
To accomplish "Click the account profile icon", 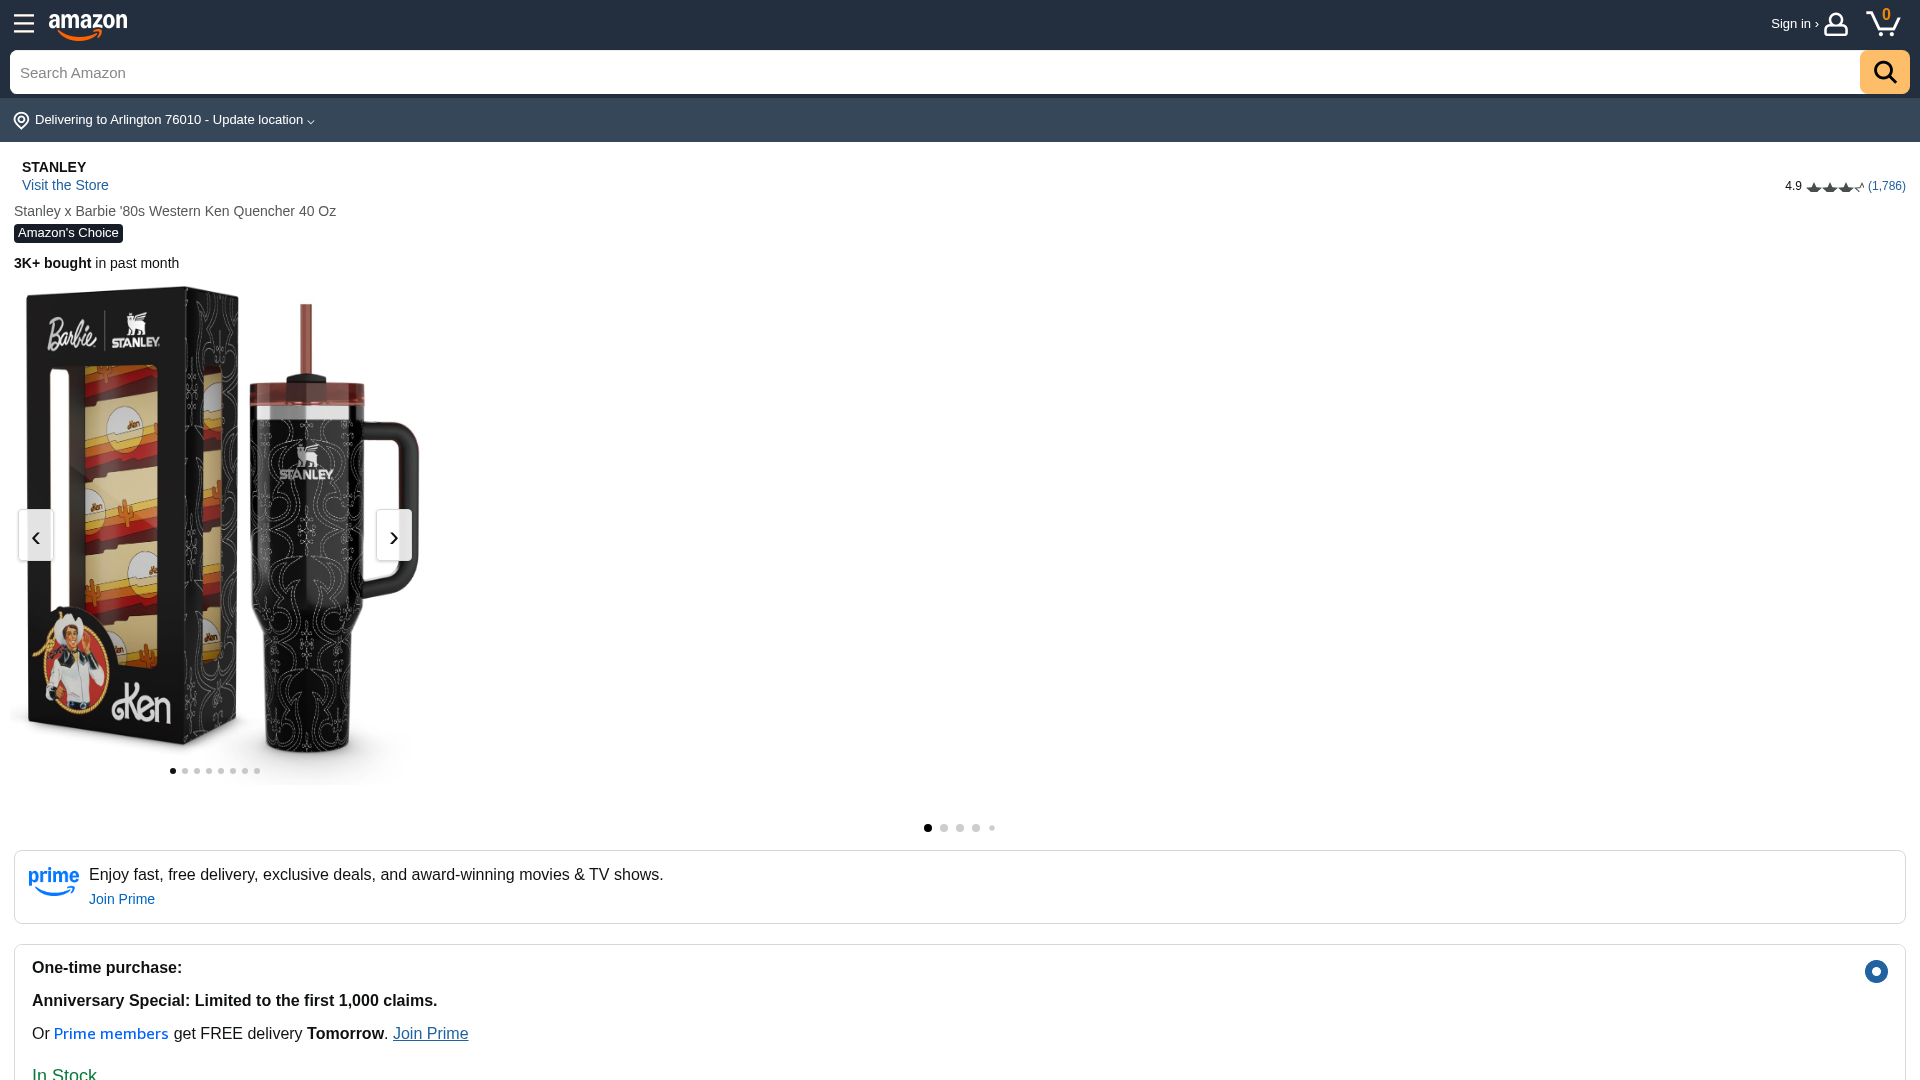I will coord(1836,24).
